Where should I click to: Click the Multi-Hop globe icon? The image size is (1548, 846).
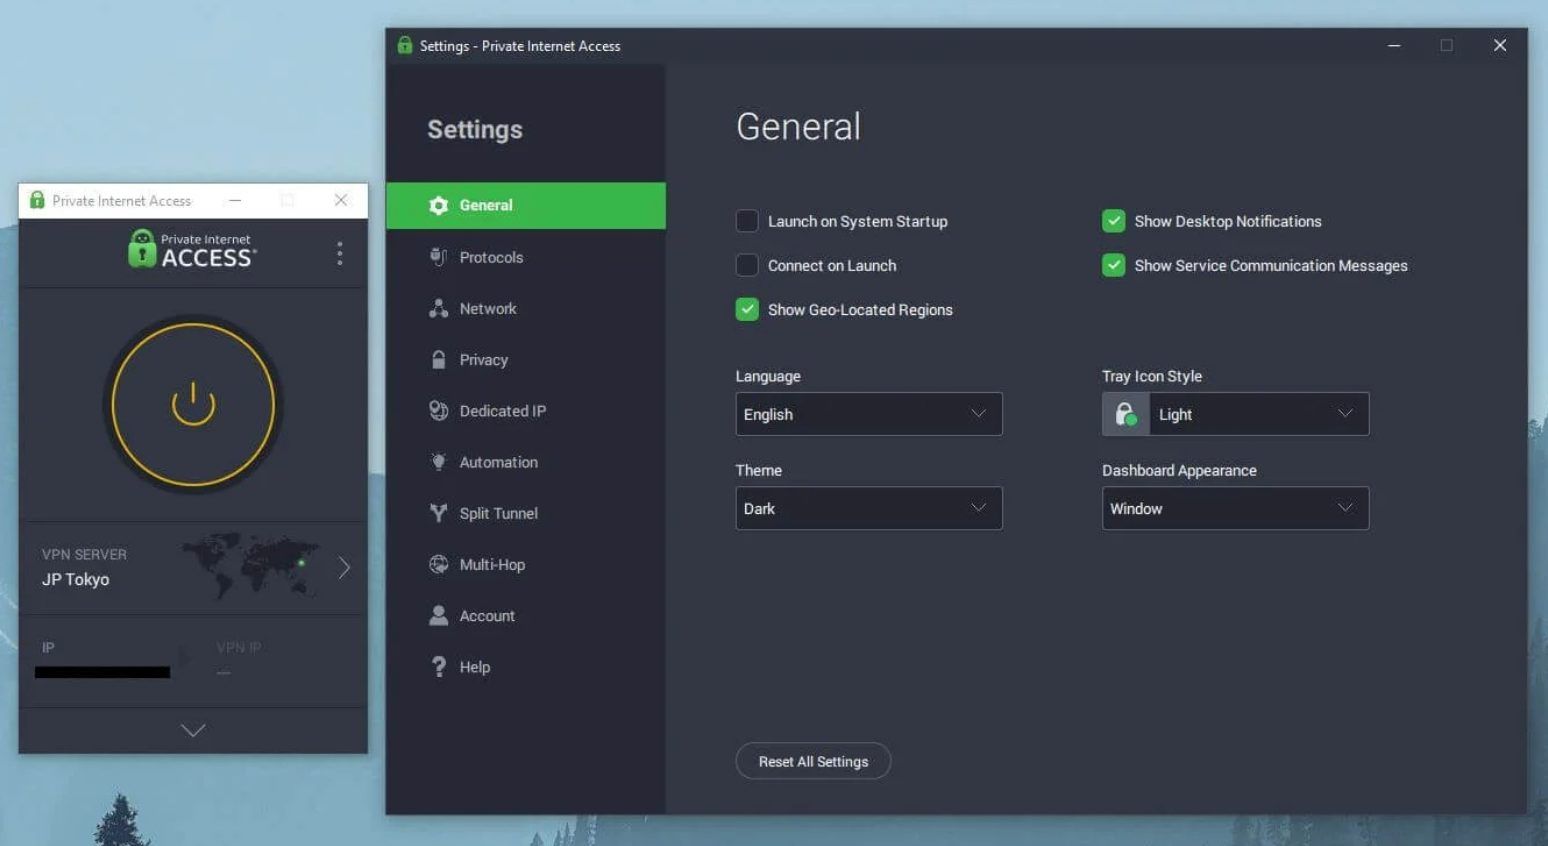pos(438,564)
